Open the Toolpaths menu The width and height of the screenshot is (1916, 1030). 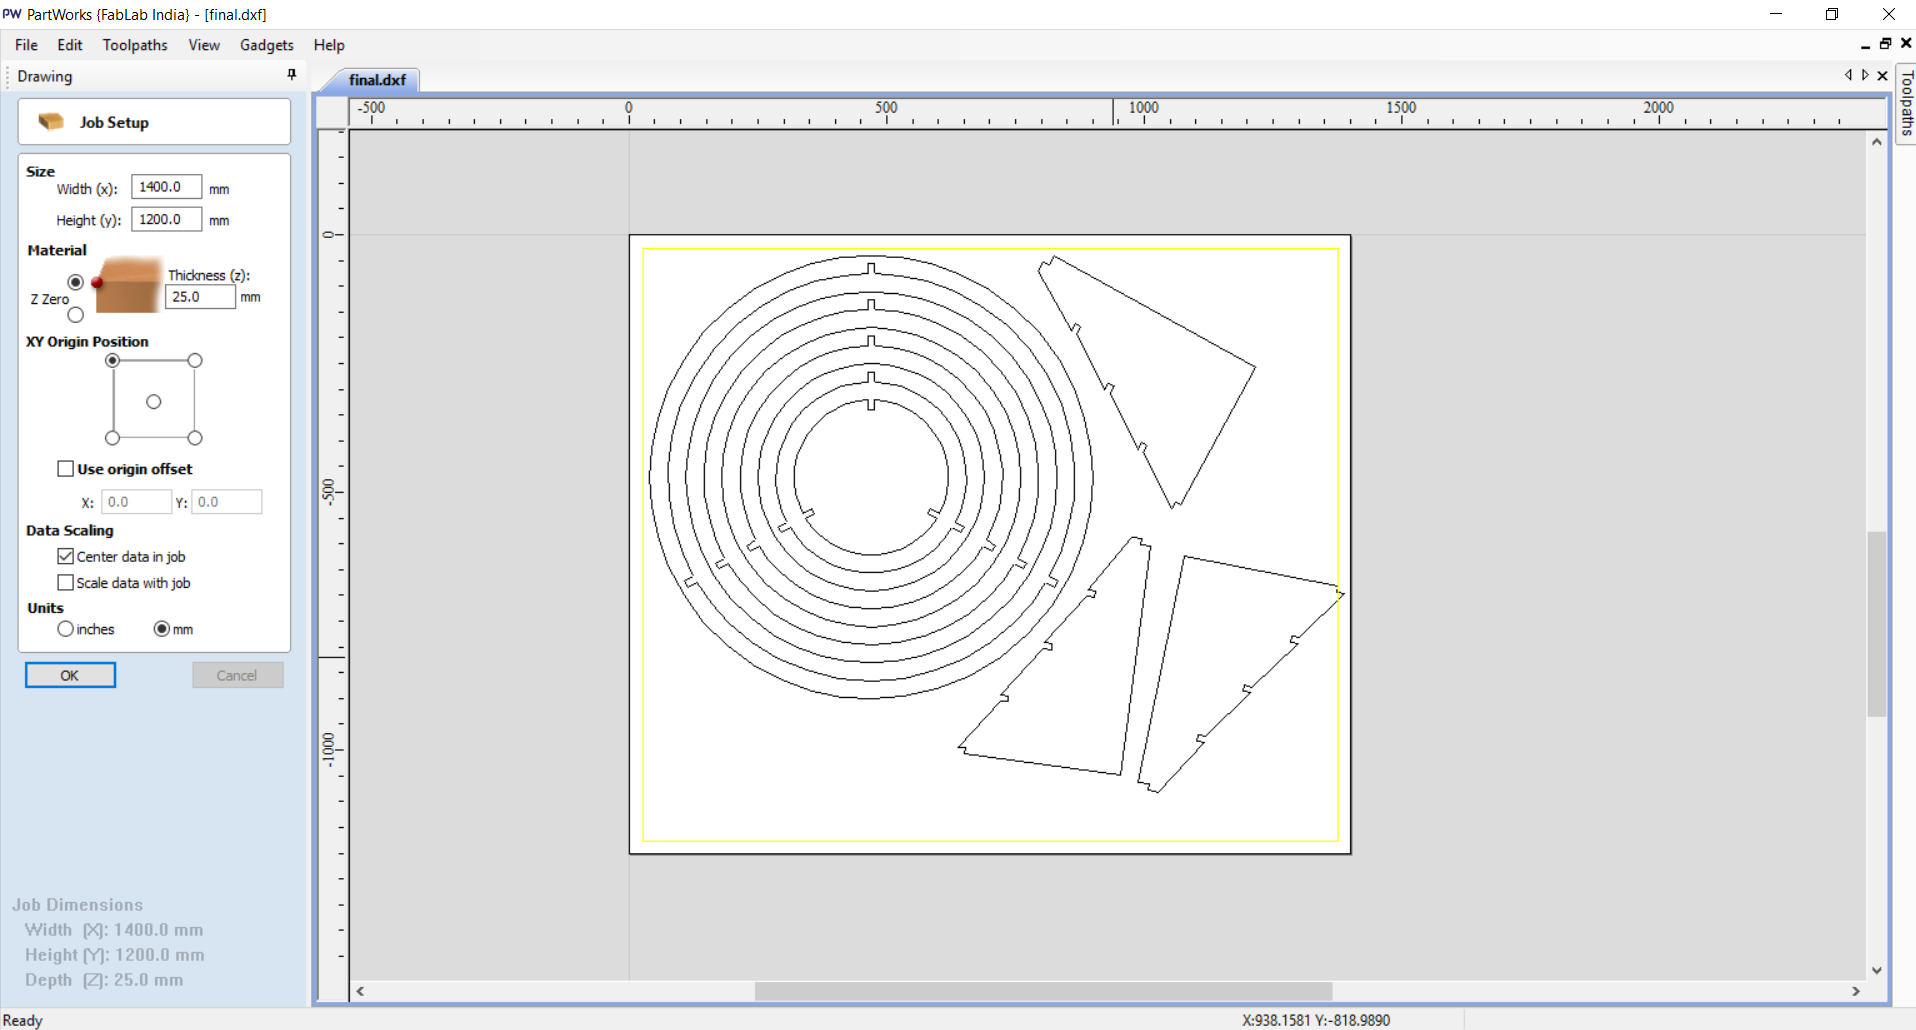click(x=135, y=45)
